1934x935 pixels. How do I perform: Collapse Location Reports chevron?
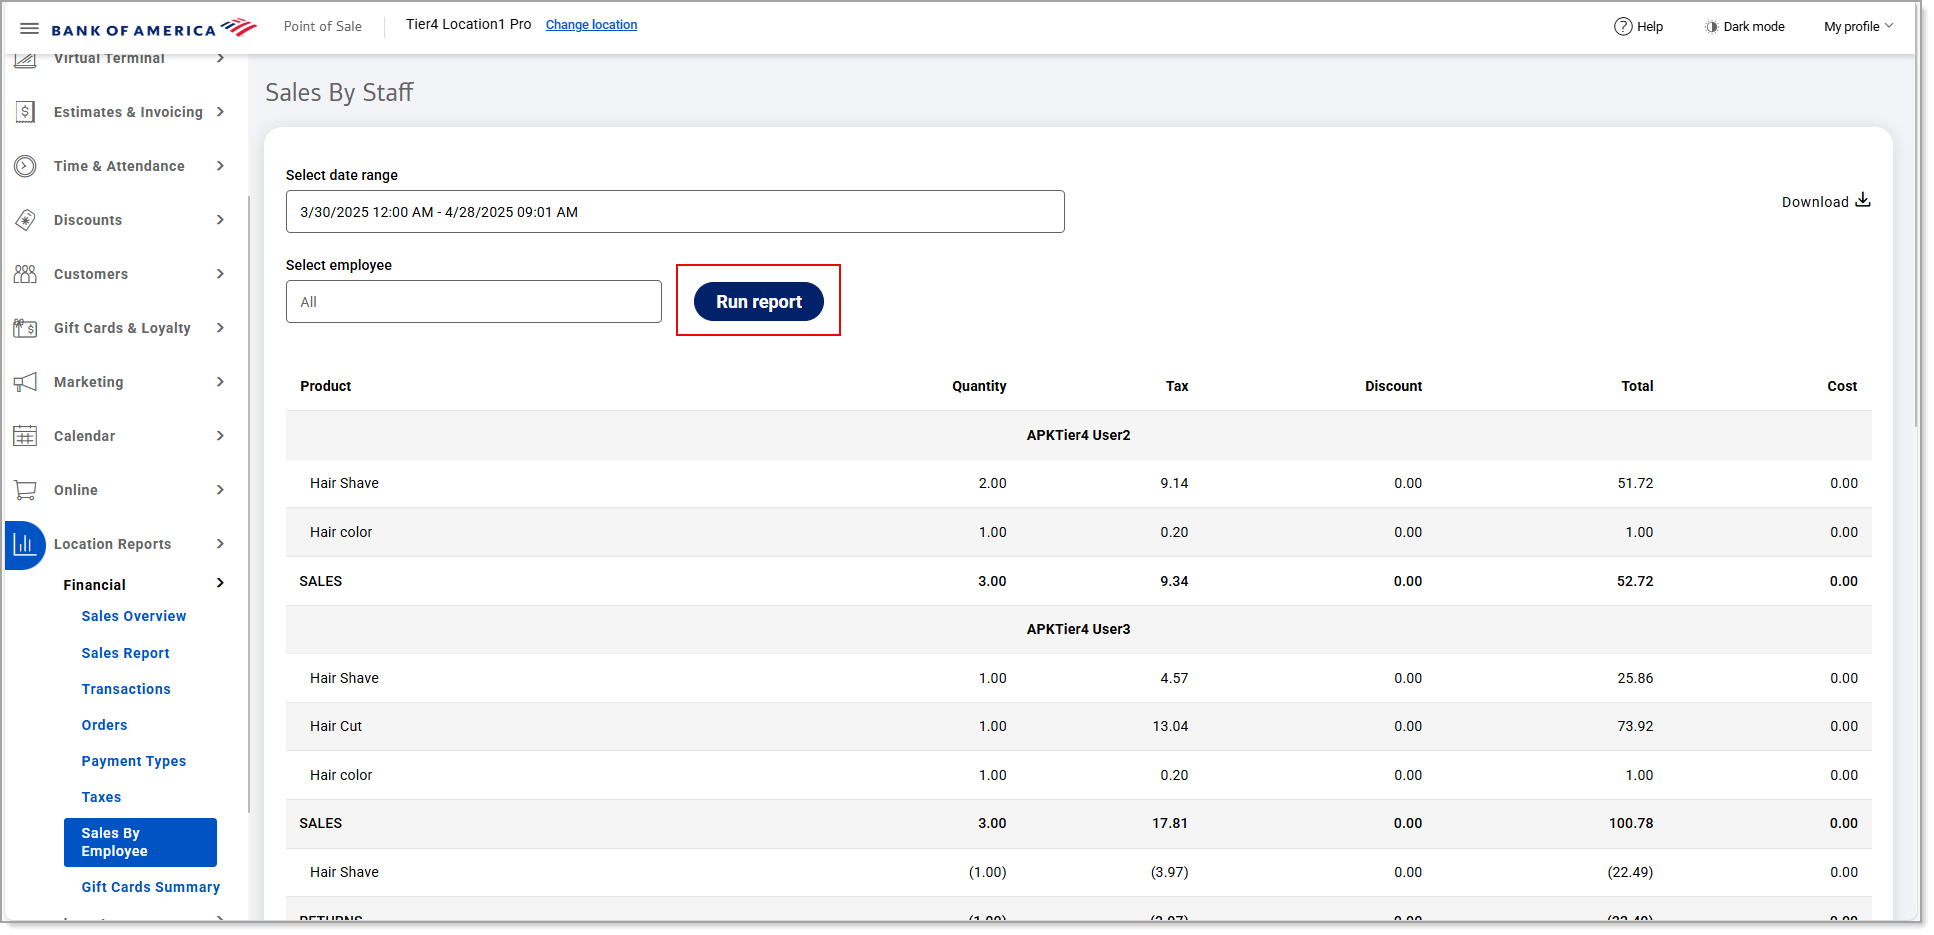[220, 544]
